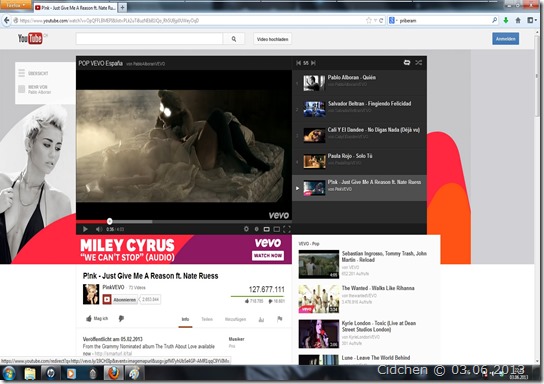Select Pablo Alboran - Quién in playlist
The width and height of the screenshot is (544, 384).
tap(359, 83)
